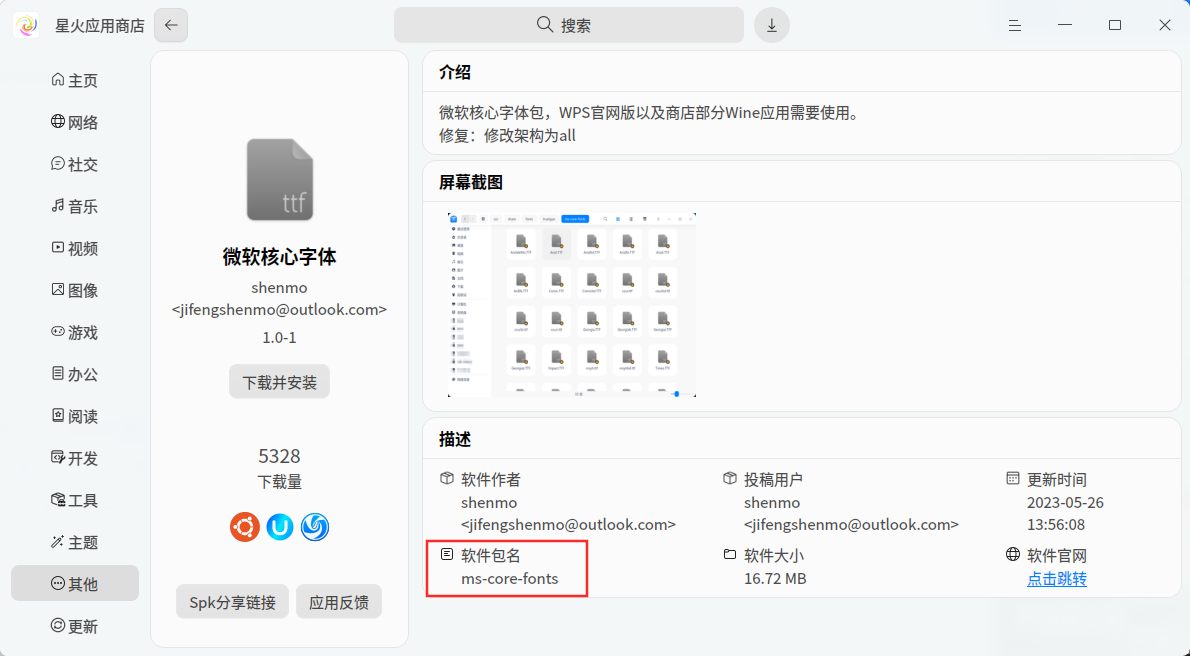The image size is (1190, 656).
Task: Open the 网络 network category
Action: (x=74, y=122)
